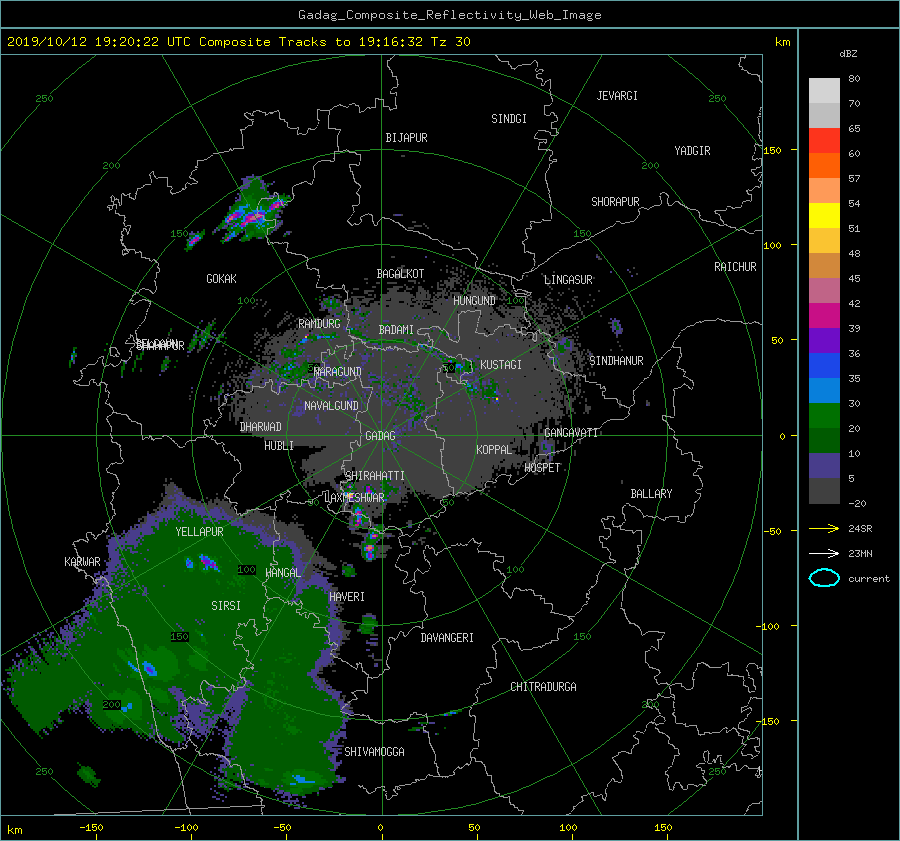Click the HANGAL city label
The width and height of the screenshot is (900, 841).
coord(283,573)
